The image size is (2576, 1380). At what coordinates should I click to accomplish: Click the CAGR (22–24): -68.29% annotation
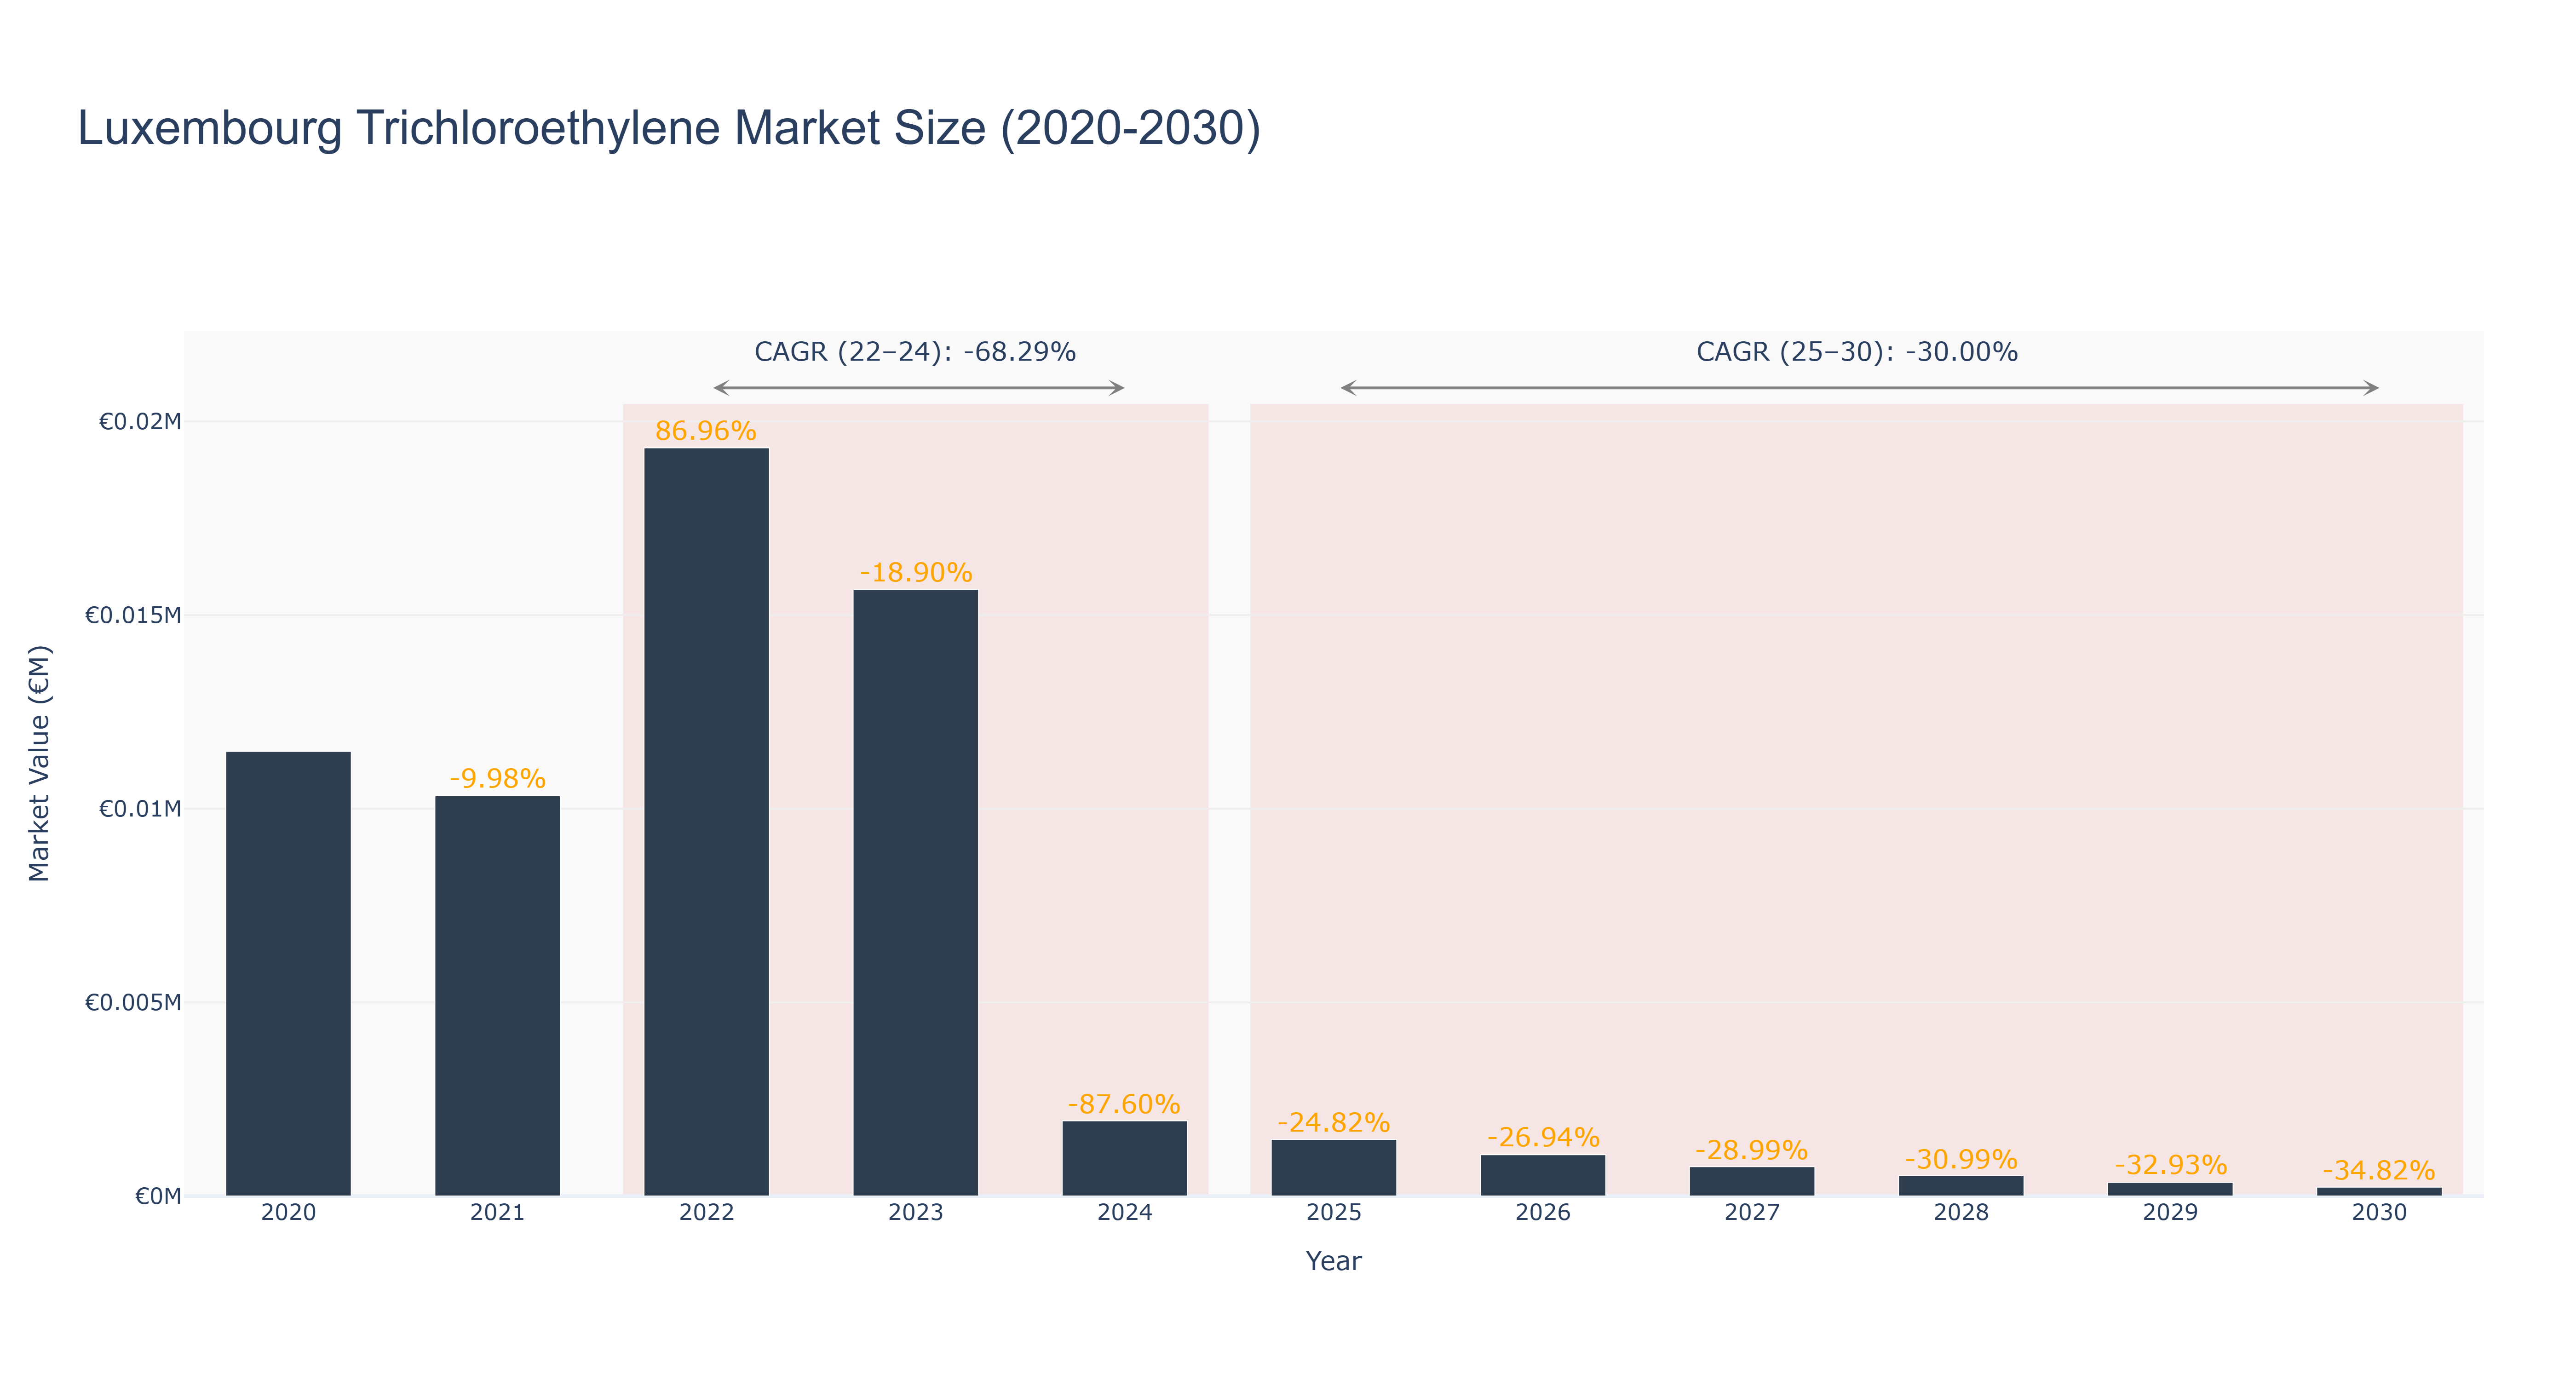pyautogui.click(x=915, y=352)
